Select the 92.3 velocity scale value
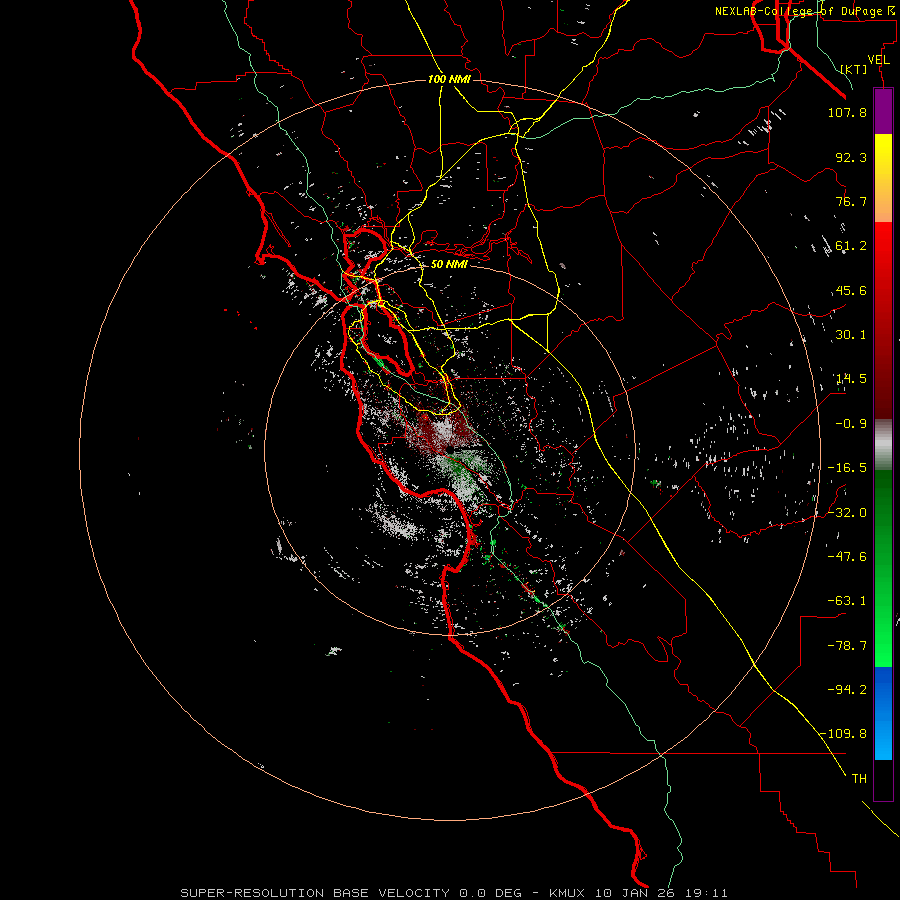 [851, 157]
